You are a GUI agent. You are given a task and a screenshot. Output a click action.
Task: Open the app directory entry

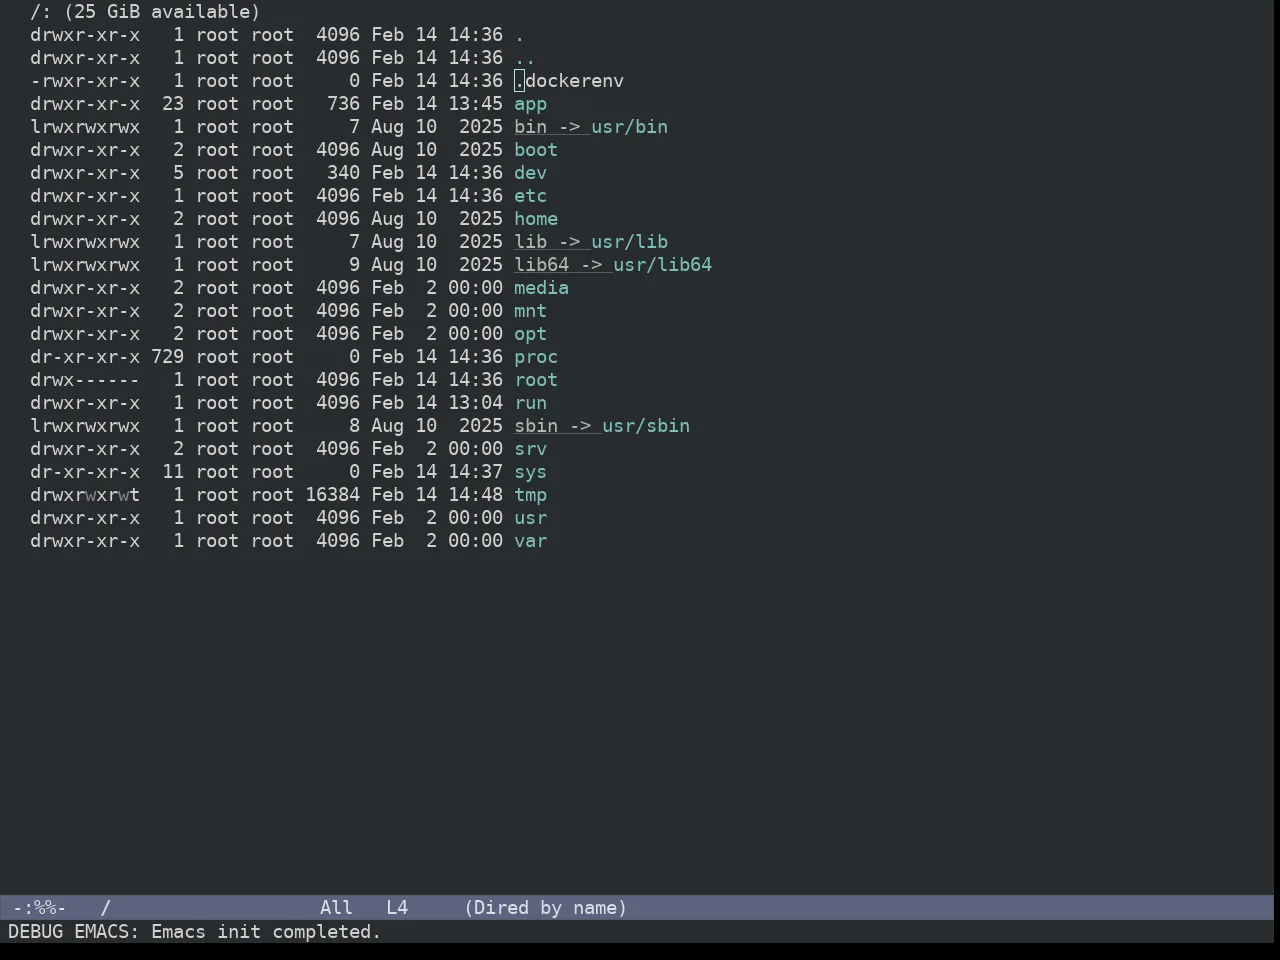[x=530, y=104]
